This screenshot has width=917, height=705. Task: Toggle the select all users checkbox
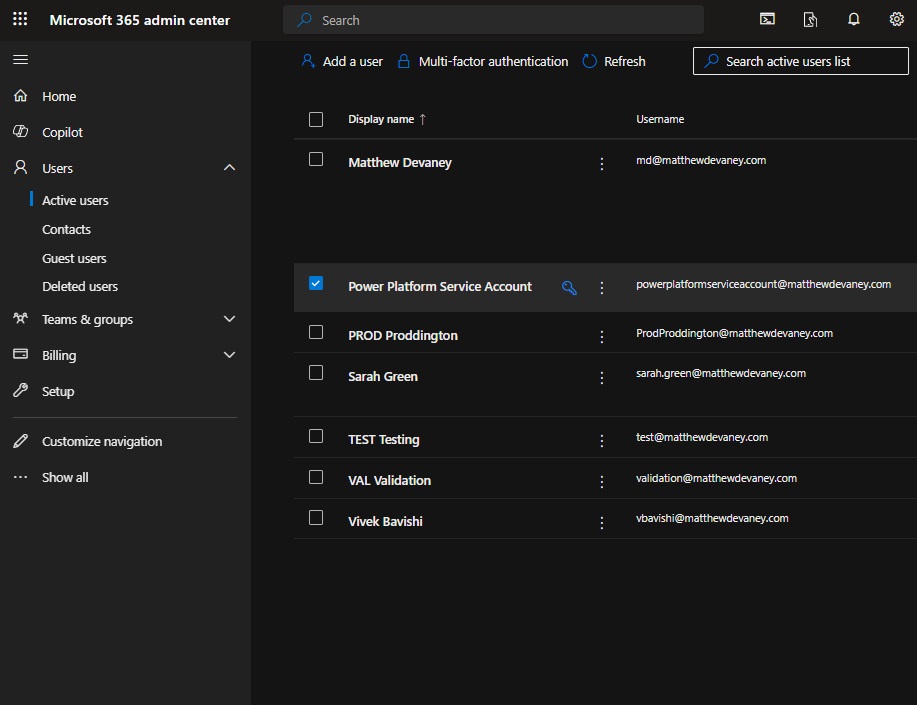pos(316,119)
